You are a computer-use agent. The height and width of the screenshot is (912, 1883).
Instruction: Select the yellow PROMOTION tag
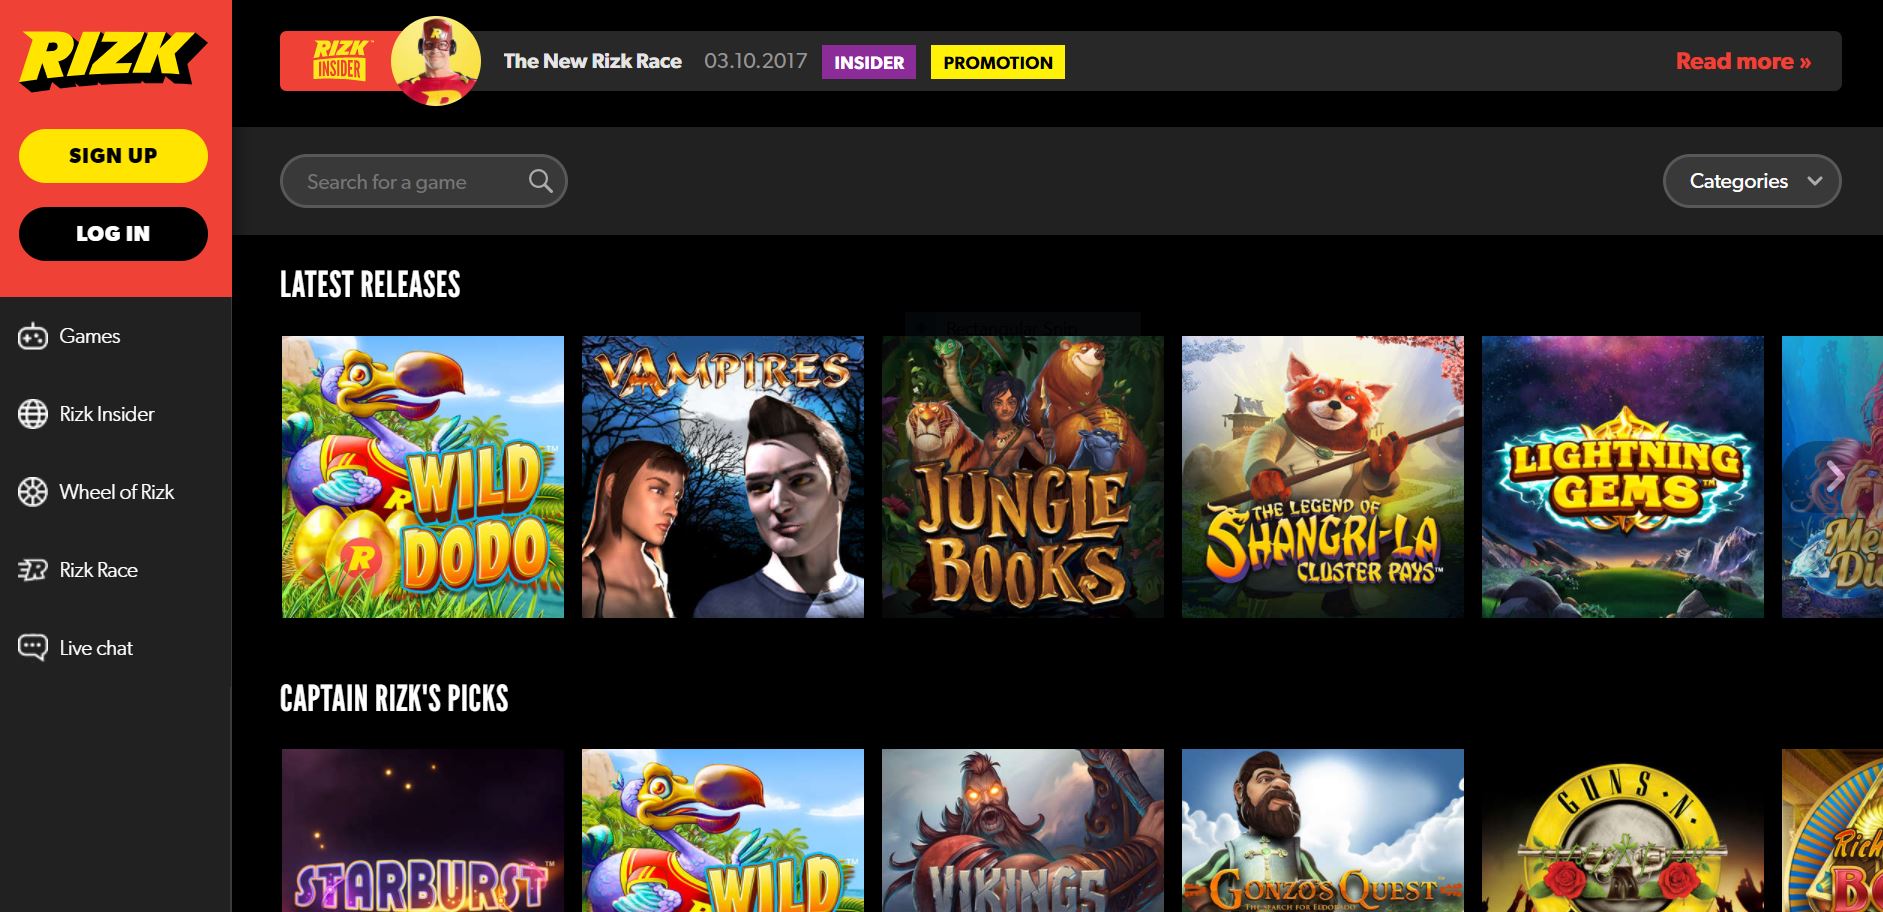coord(998,62)
